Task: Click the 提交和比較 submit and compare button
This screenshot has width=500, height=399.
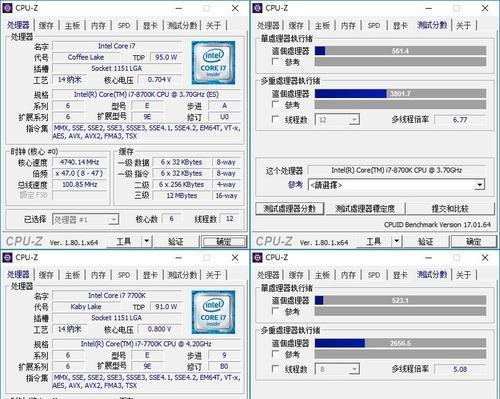Action: (450, 209)
